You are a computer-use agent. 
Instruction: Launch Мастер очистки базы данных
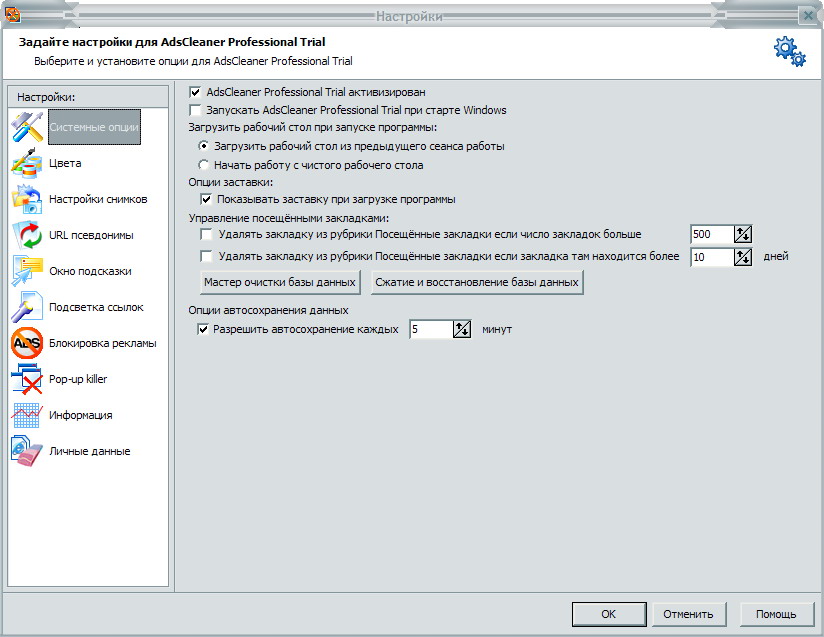coord(280,283)
